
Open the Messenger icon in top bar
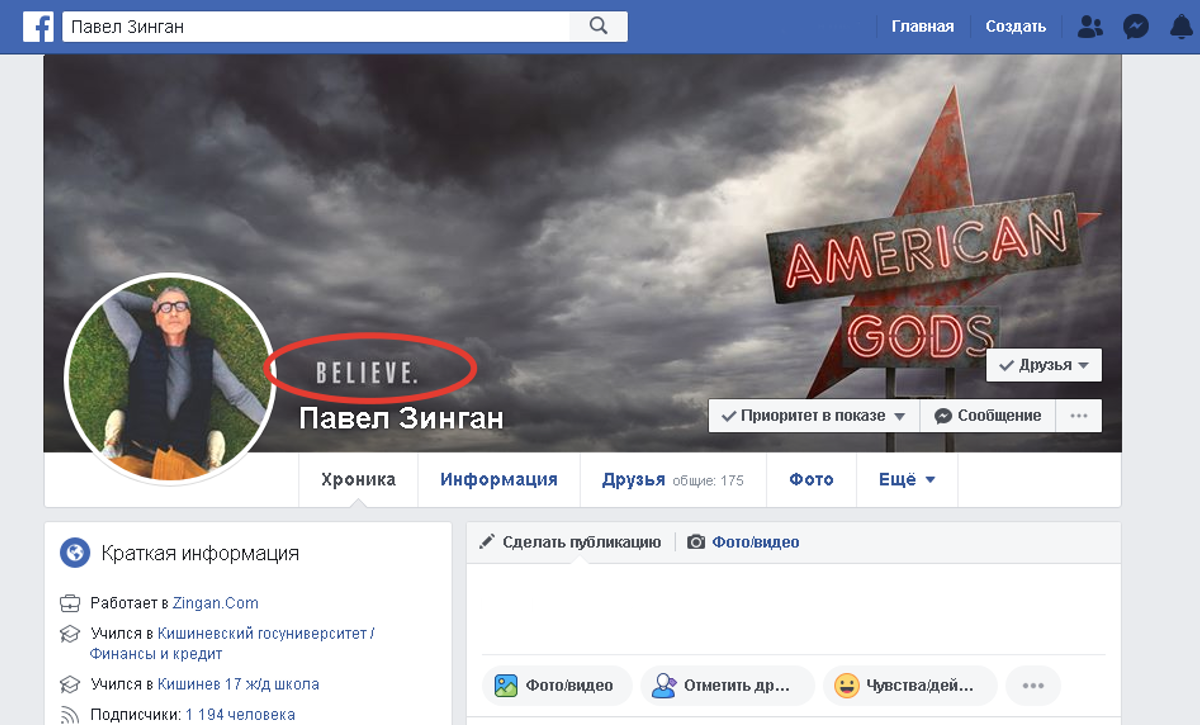[1136, 27]
